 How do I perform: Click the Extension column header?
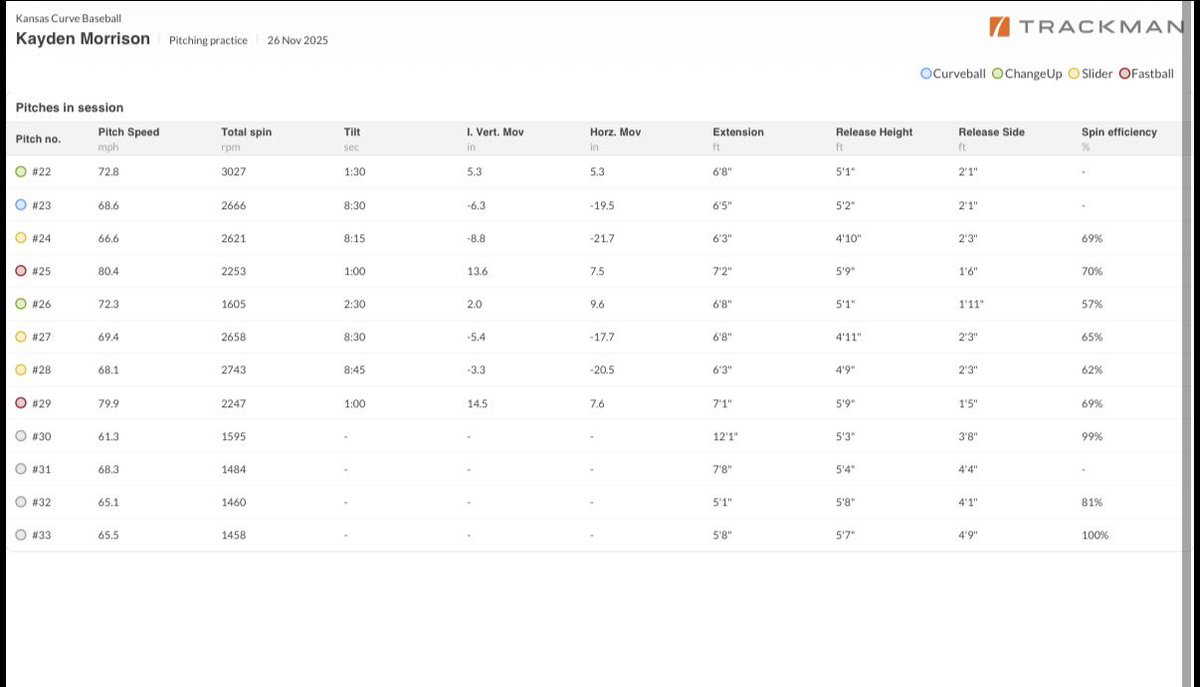pyautogui.click(x=738, y=132)
